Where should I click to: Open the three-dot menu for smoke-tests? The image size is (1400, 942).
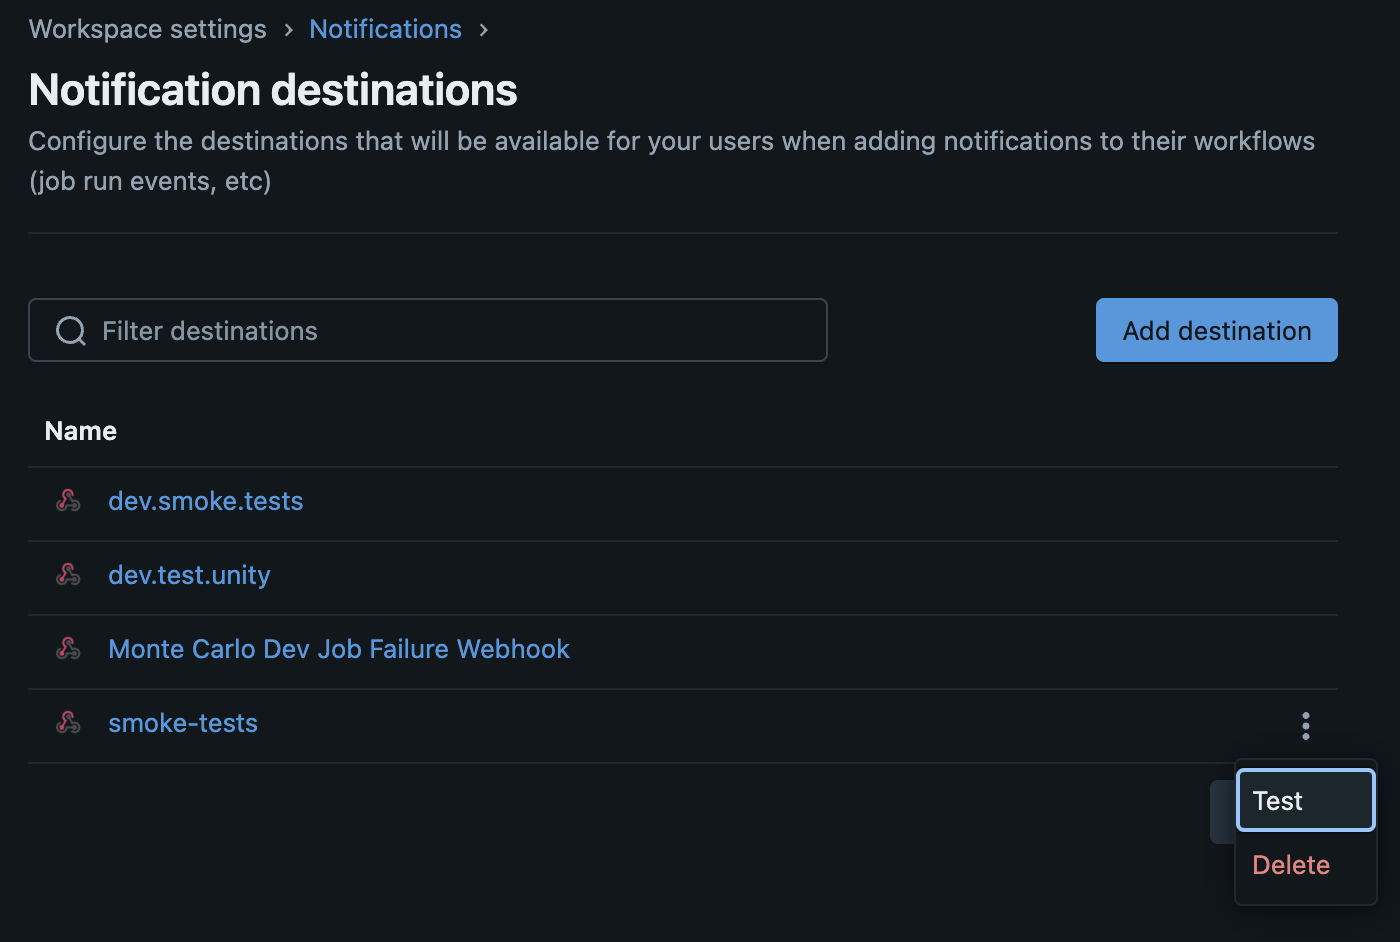click(1305, 726)
